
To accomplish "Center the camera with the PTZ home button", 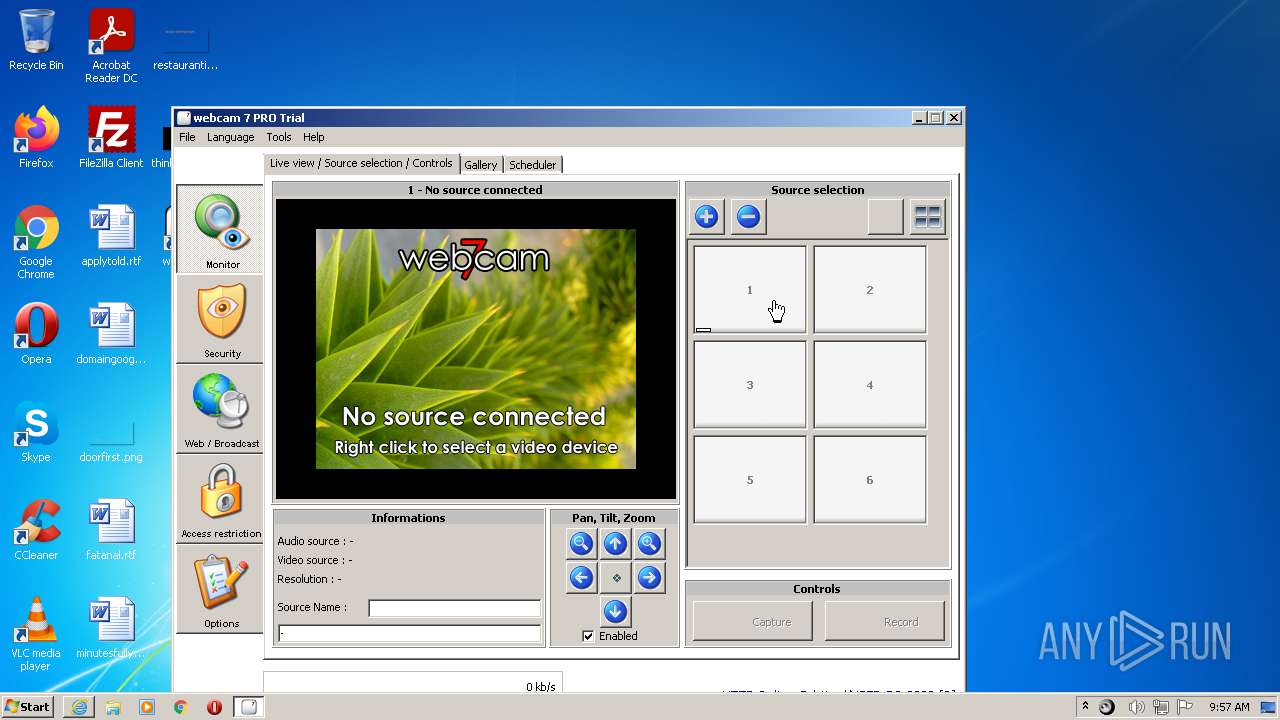I will coord(615,577).
